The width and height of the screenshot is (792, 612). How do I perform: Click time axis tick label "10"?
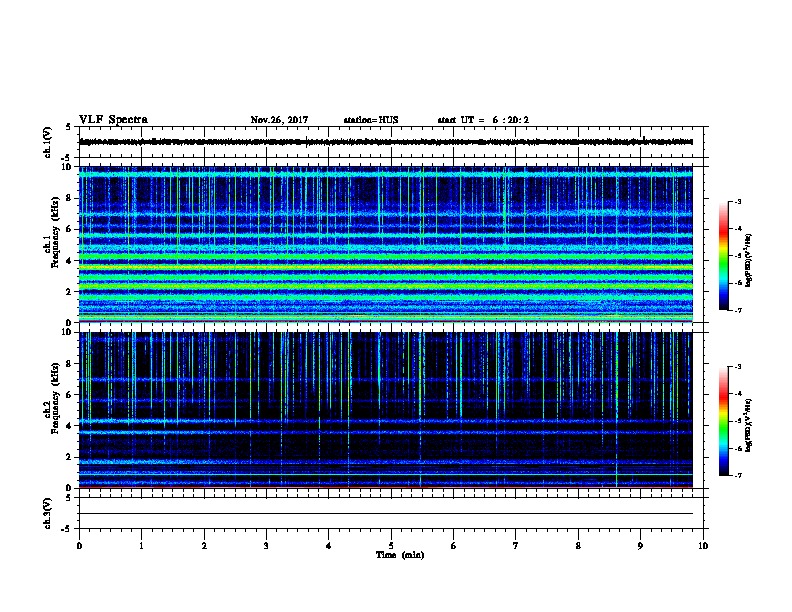[x=703, y=546]
